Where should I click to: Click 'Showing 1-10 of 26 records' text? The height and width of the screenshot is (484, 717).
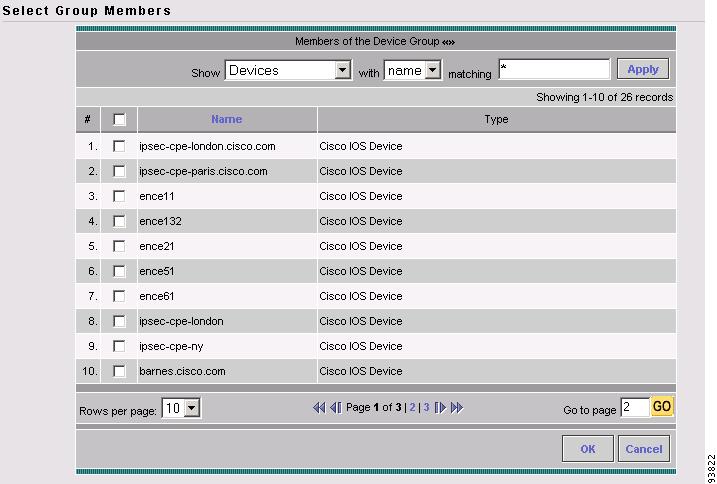click(605, 97)
